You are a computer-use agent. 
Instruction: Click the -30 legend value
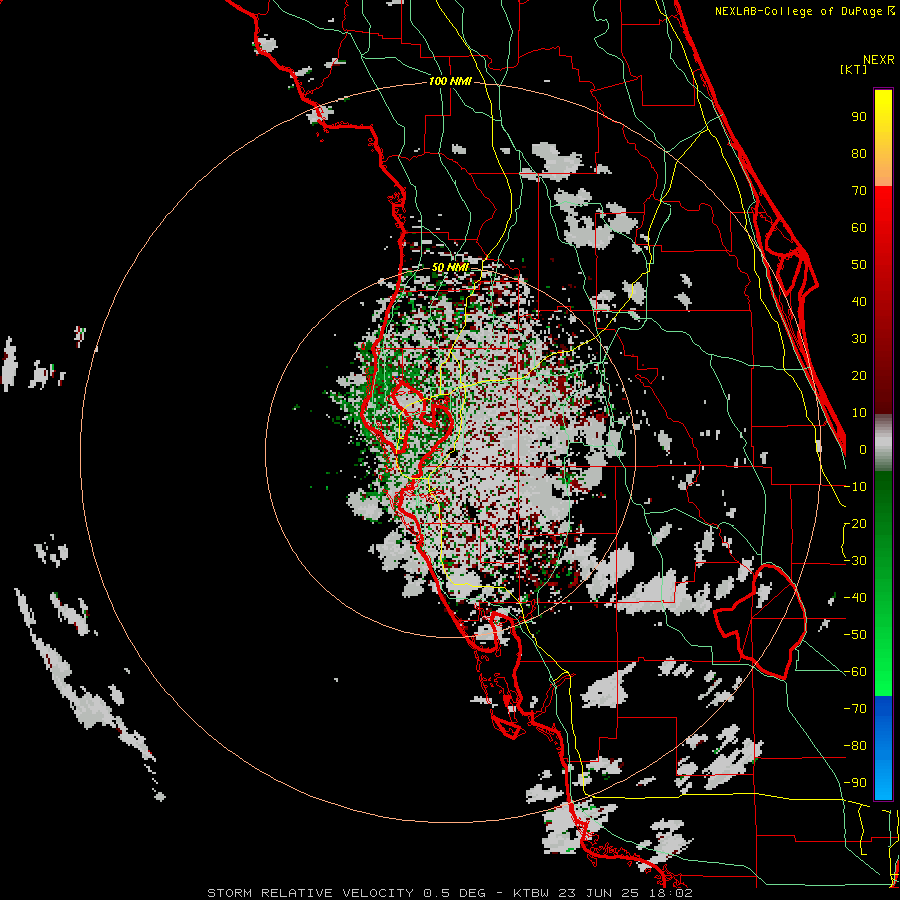tap(856, 561)
